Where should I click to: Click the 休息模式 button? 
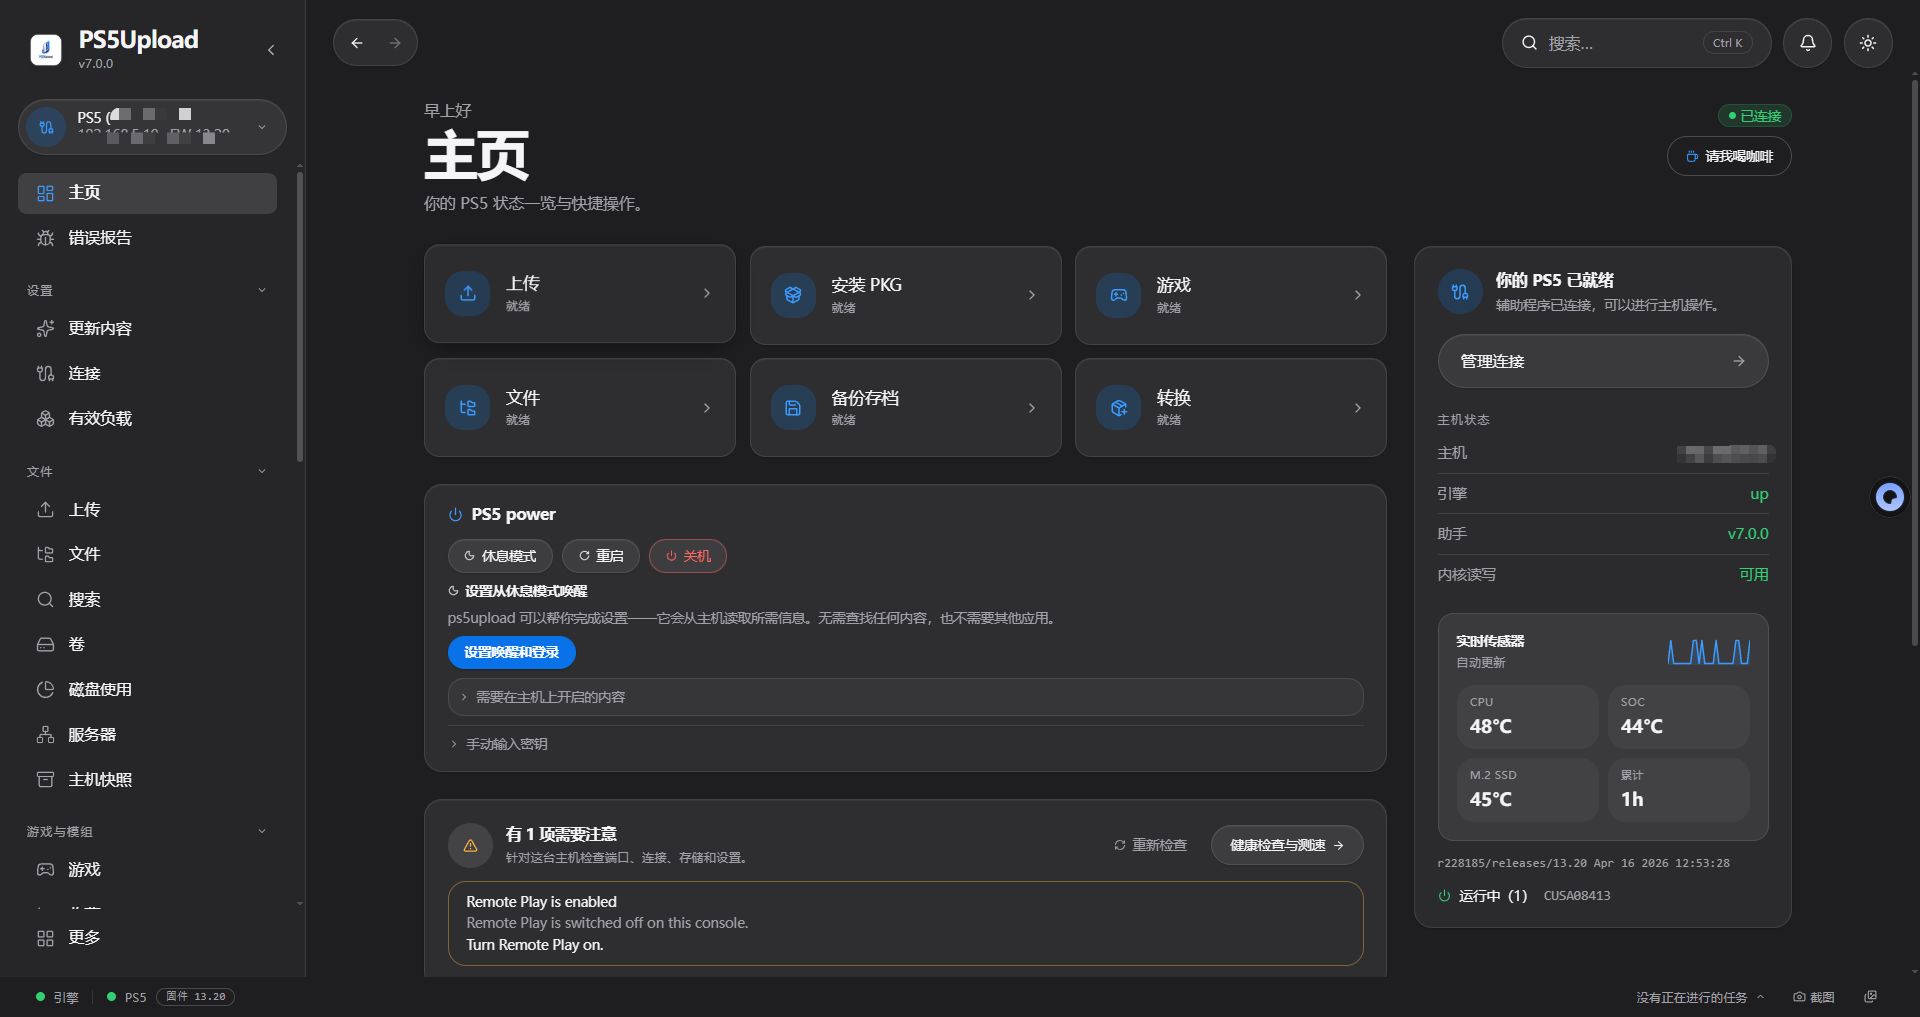coord(500,556)
